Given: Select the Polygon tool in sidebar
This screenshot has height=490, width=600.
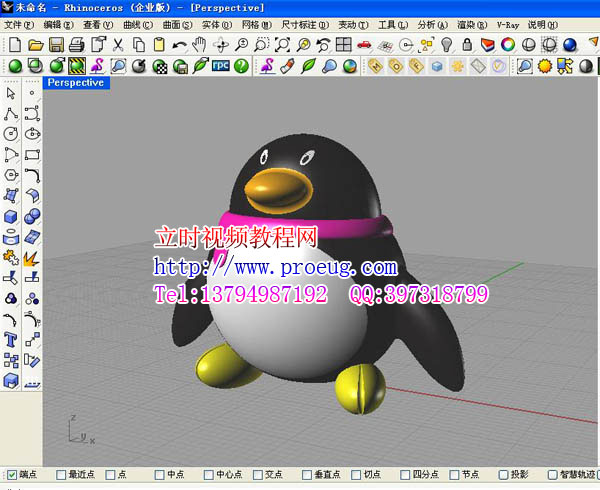Looking at the screenshot, I should pyautogui.click(x=11, y=175).
